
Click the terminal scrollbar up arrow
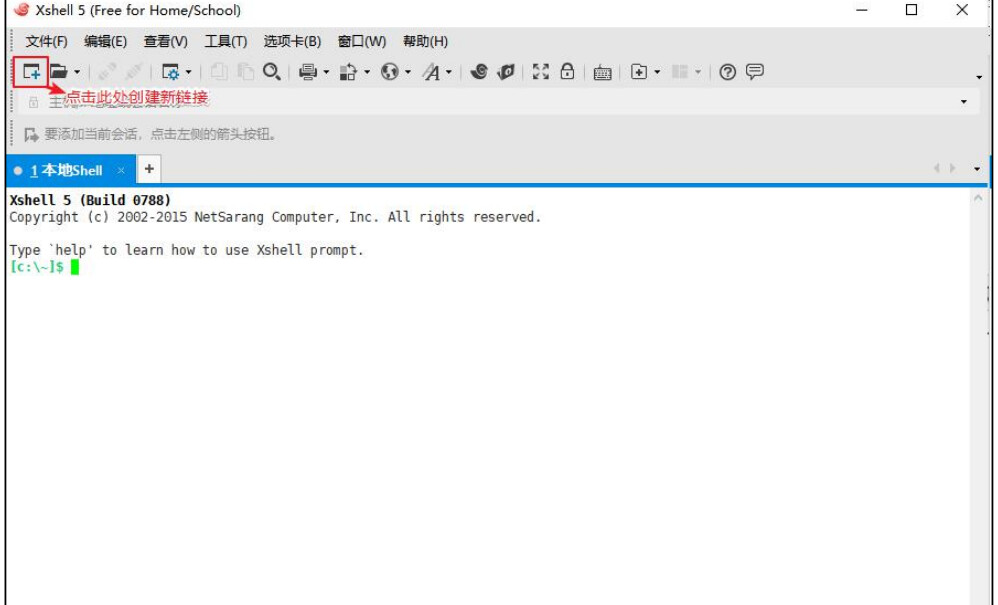point(978,198)
